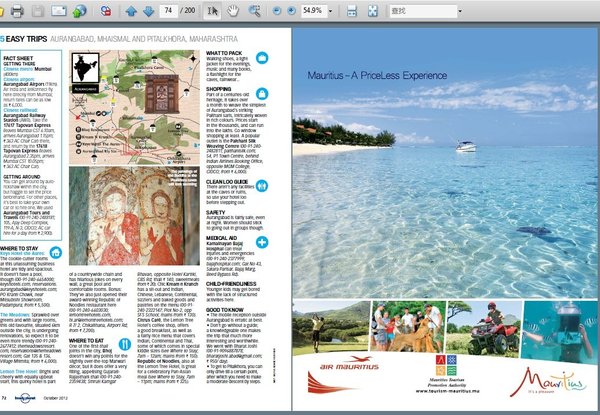Screen dimensions: 600x415
Task: Click the zoom percentage field 54.9%
Action: 313,11
